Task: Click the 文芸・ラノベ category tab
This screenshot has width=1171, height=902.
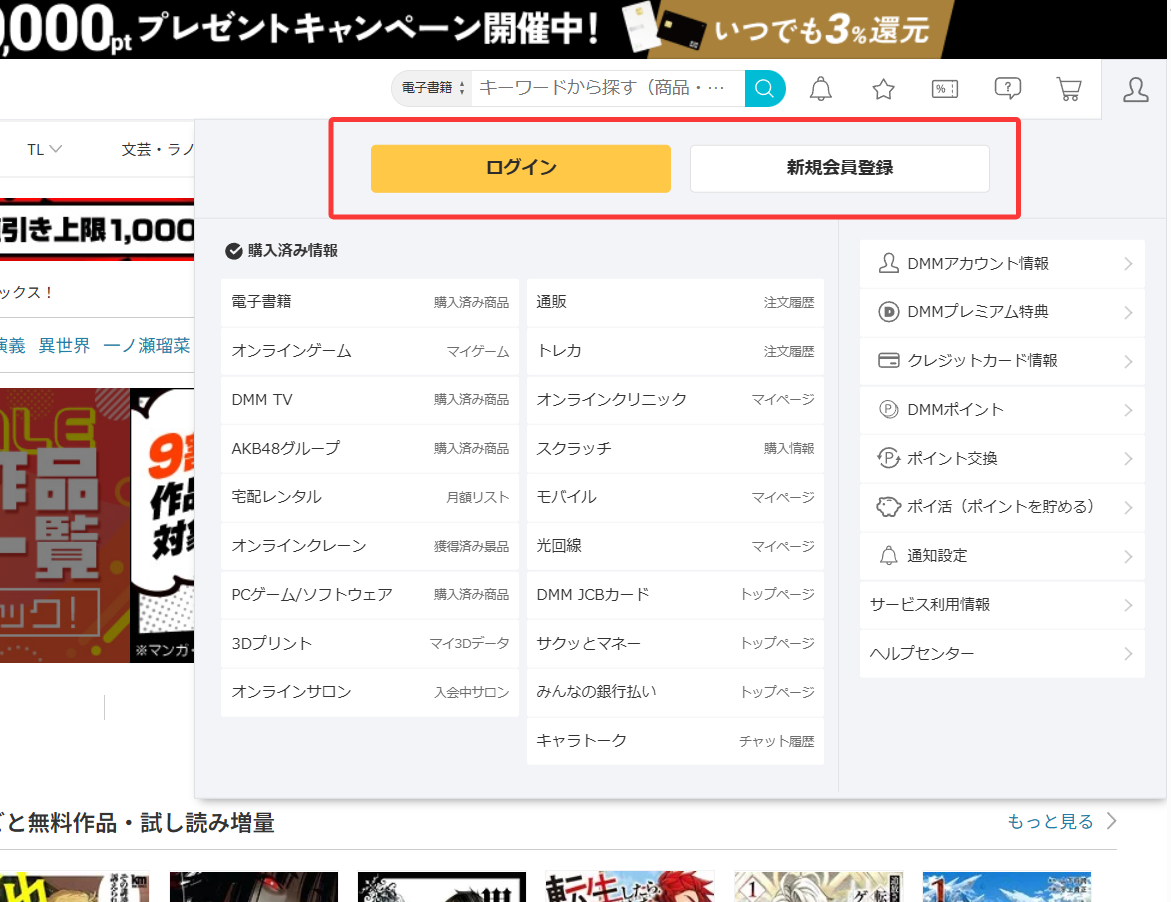Action: [x=158, y=149]
